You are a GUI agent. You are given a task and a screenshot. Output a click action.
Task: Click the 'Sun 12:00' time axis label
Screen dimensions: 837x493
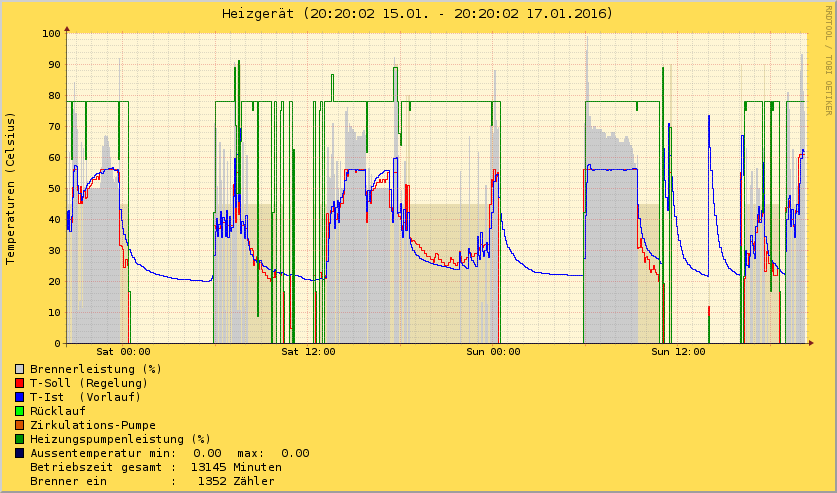point(678,352)
